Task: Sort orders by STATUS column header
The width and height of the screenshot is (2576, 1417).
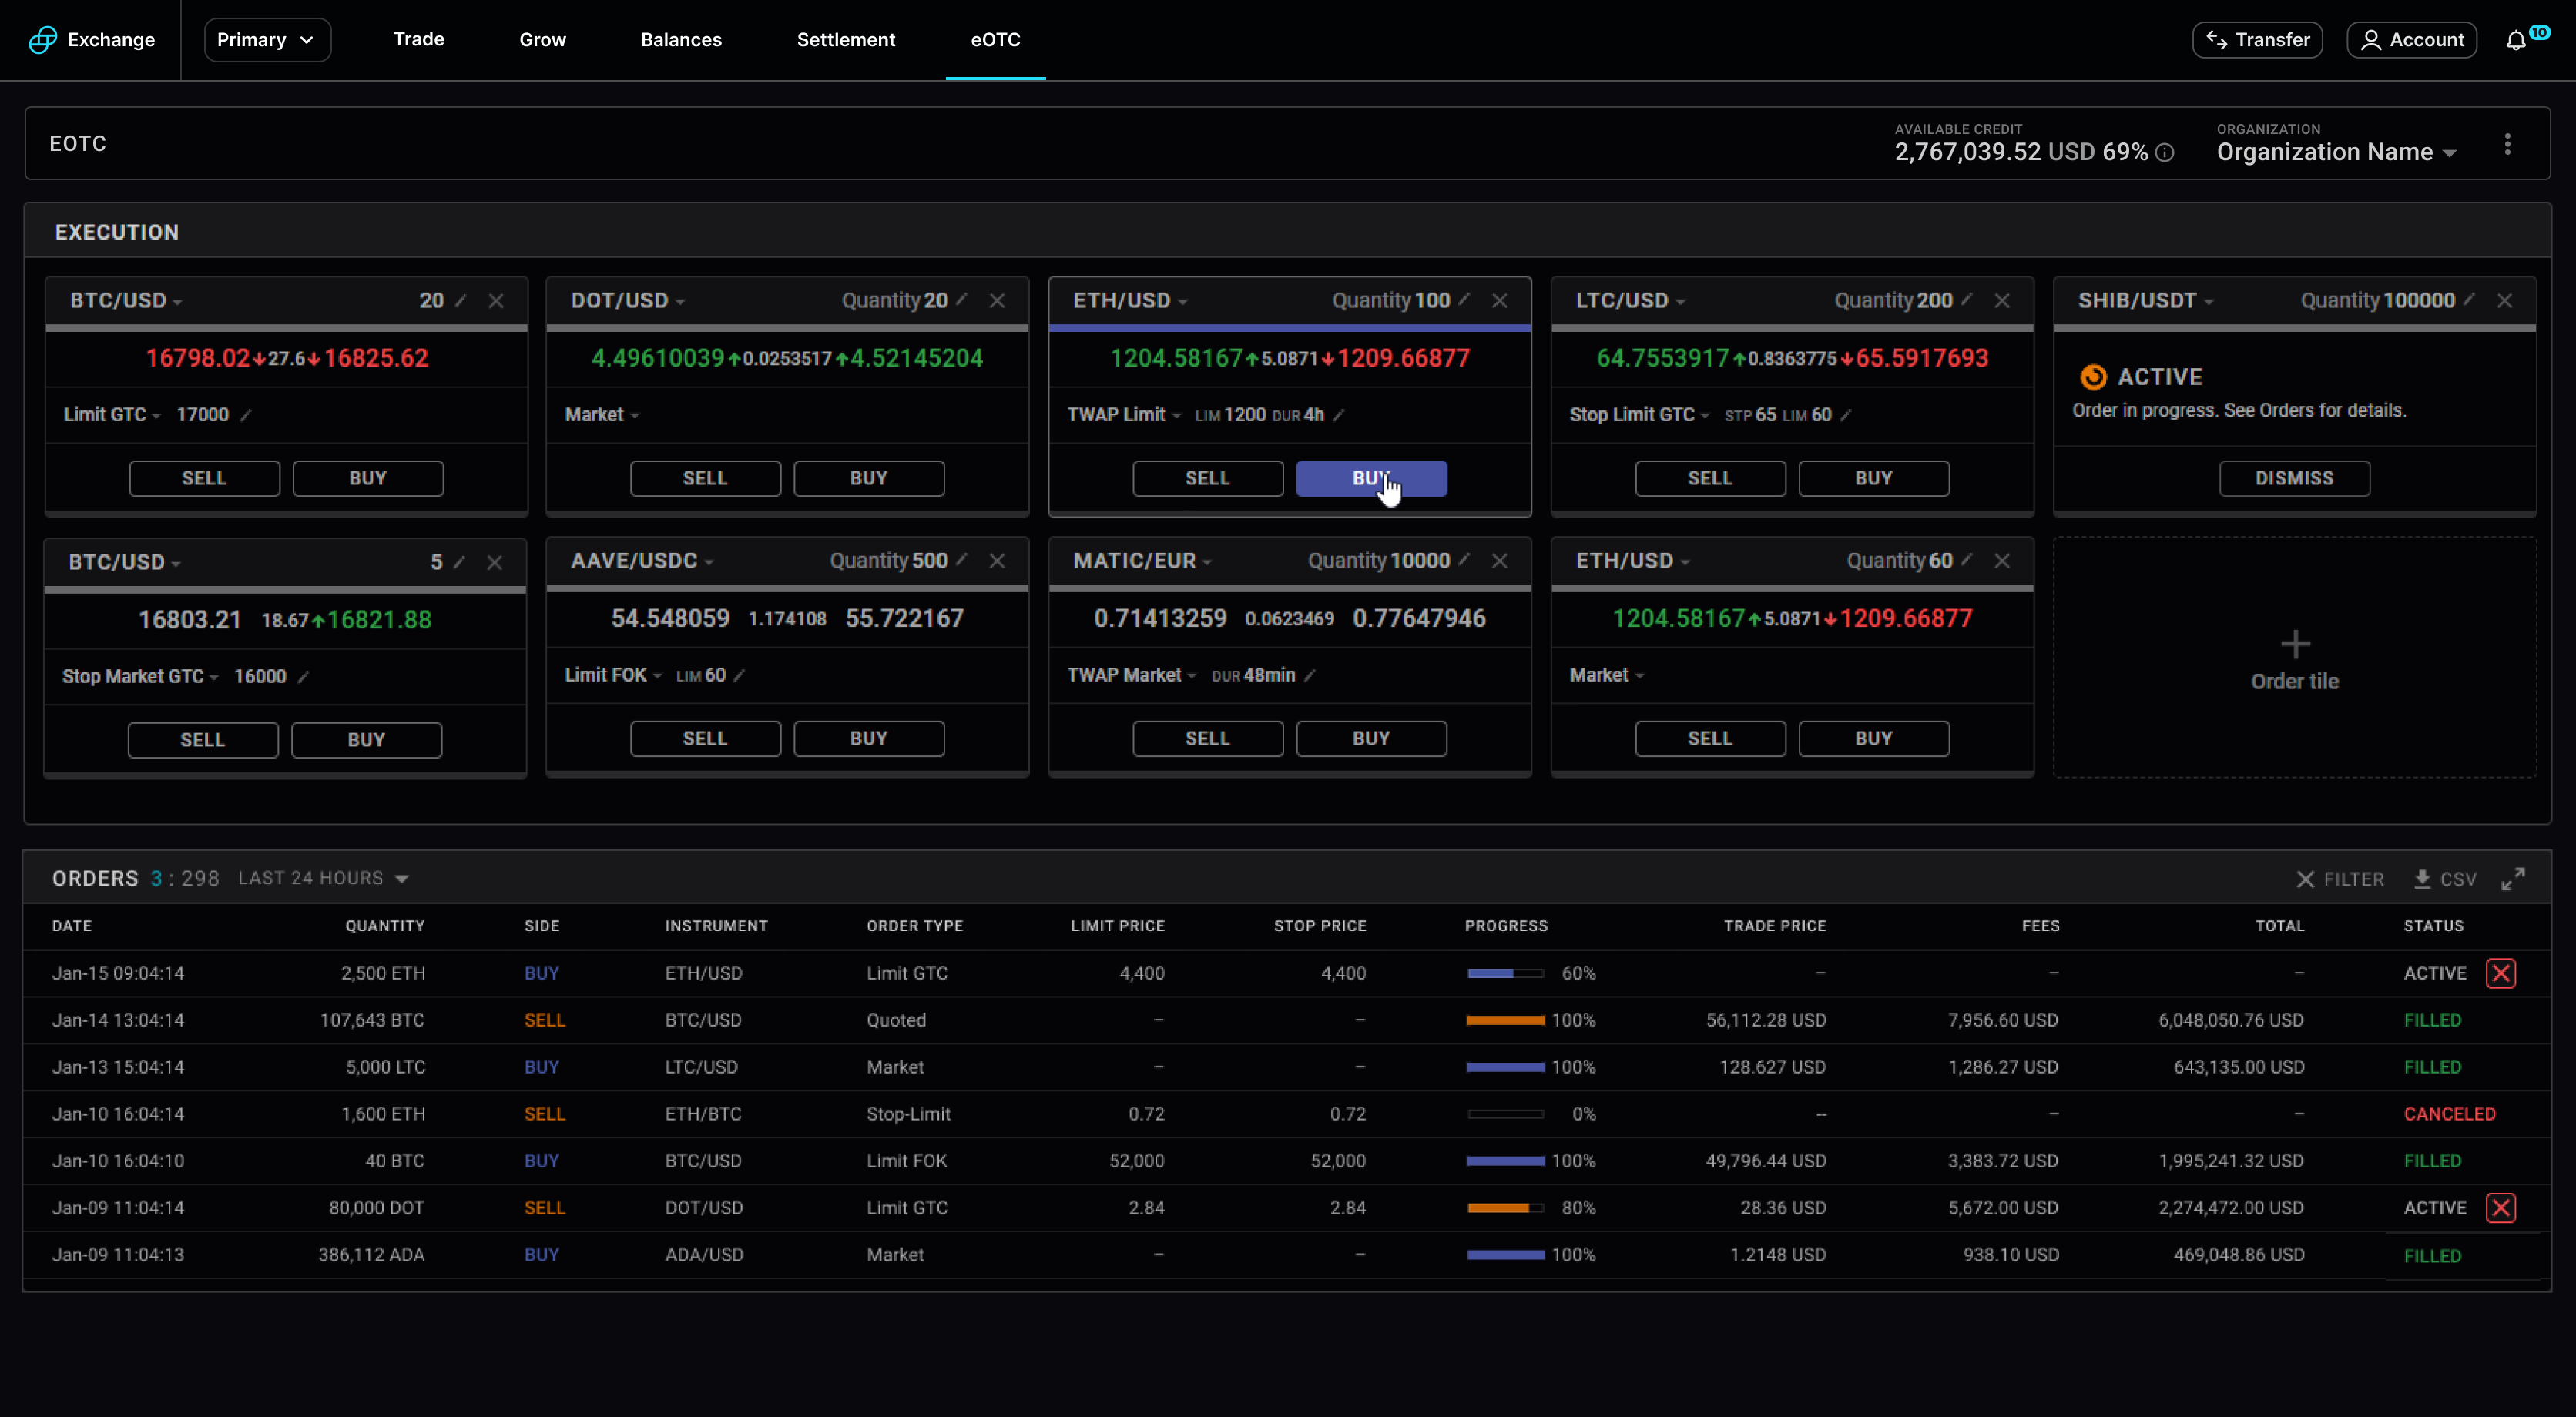Action: click(2433, 926)
